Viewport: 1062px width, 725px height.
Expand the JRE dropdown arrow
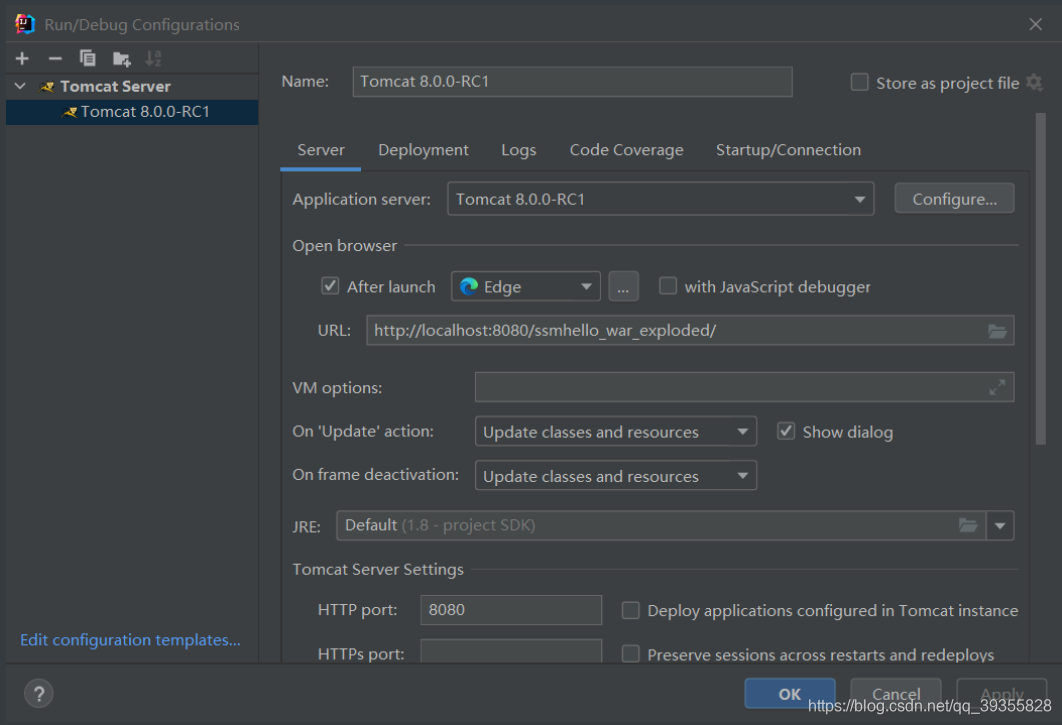1000,526
